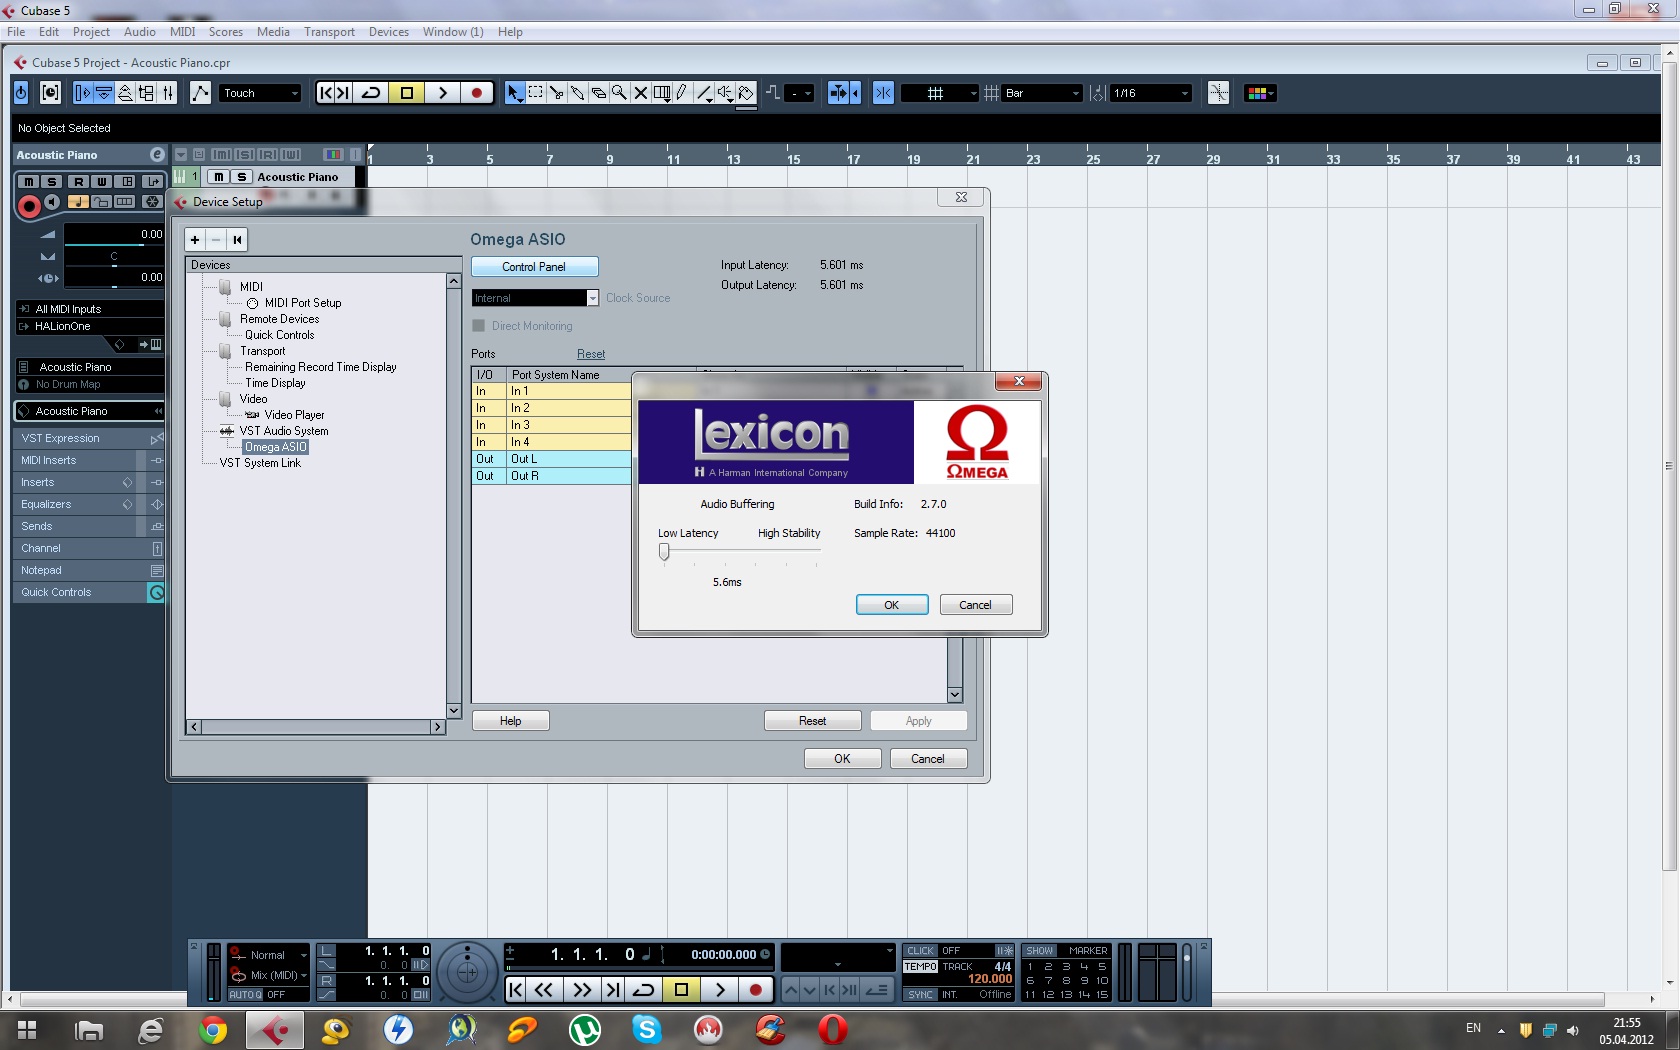The height and width of the screenshot is (1050, 1680).
Task: Open All MIDI Inputs routing dropdown
Action: 90,309
